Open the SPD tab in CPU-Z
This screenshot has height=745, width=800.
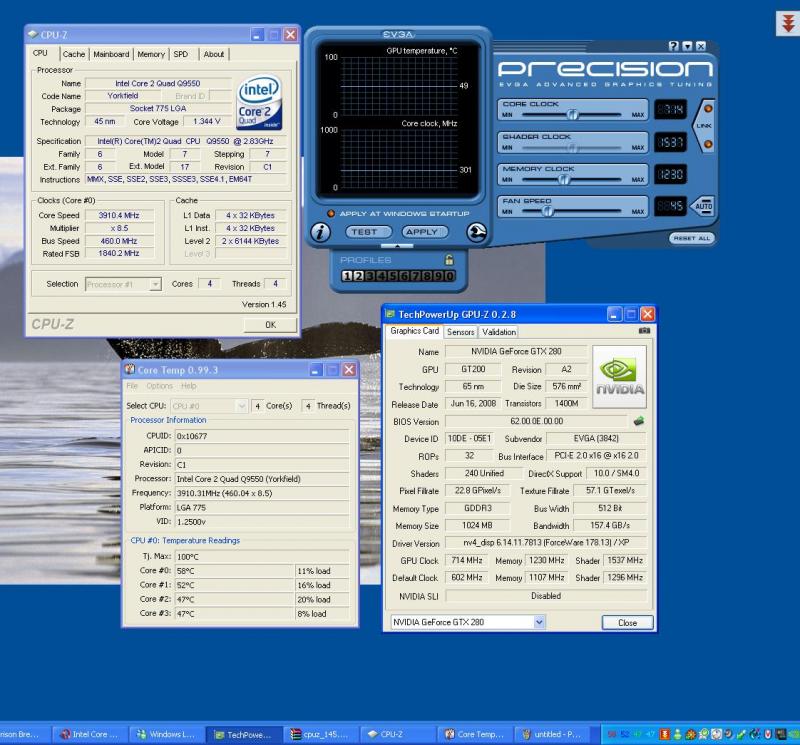click(x=181, y=54)
